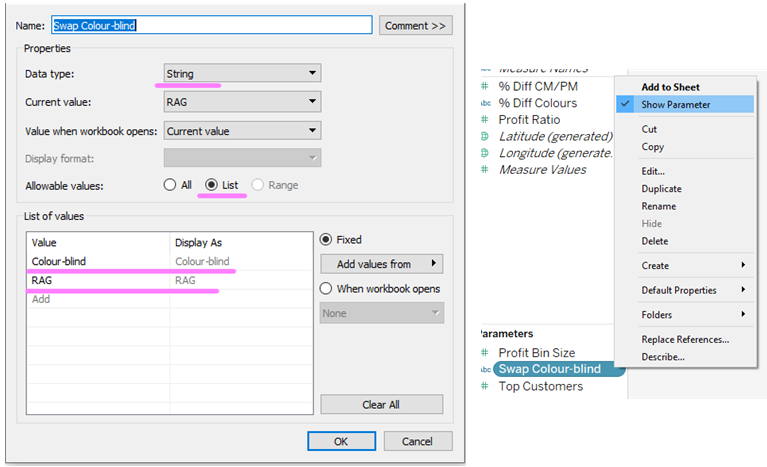767x467 pixels.
Task: Click the Comment >> button
Action: [x=415, y=25]
